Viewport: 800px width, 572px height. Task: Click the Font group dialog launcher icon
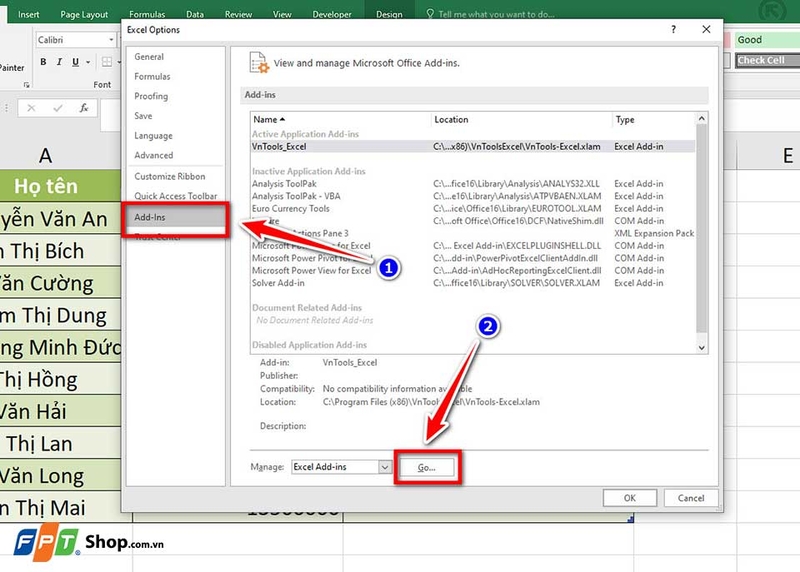click(27, 85)
